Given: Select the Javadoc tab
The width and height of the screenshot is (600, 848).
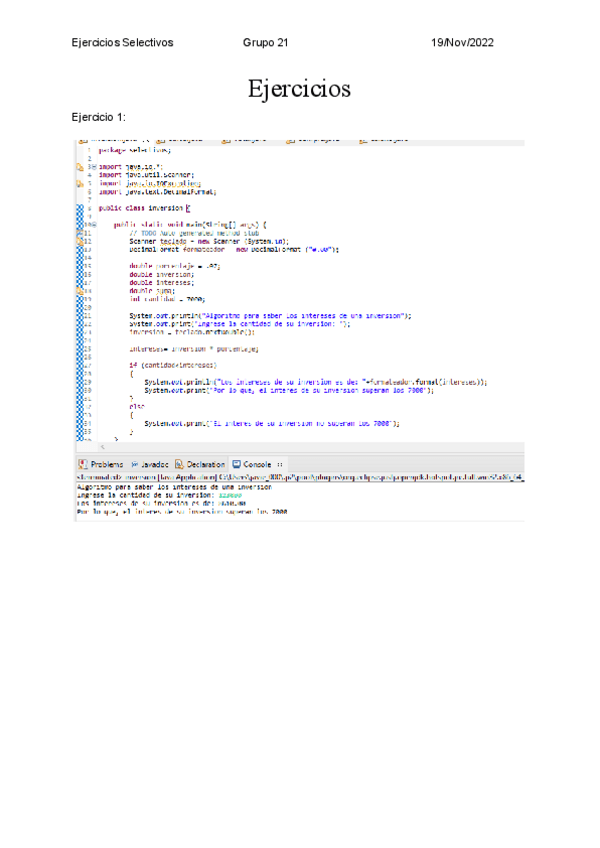Looking at the screenshot, I should tap(154, 464).
